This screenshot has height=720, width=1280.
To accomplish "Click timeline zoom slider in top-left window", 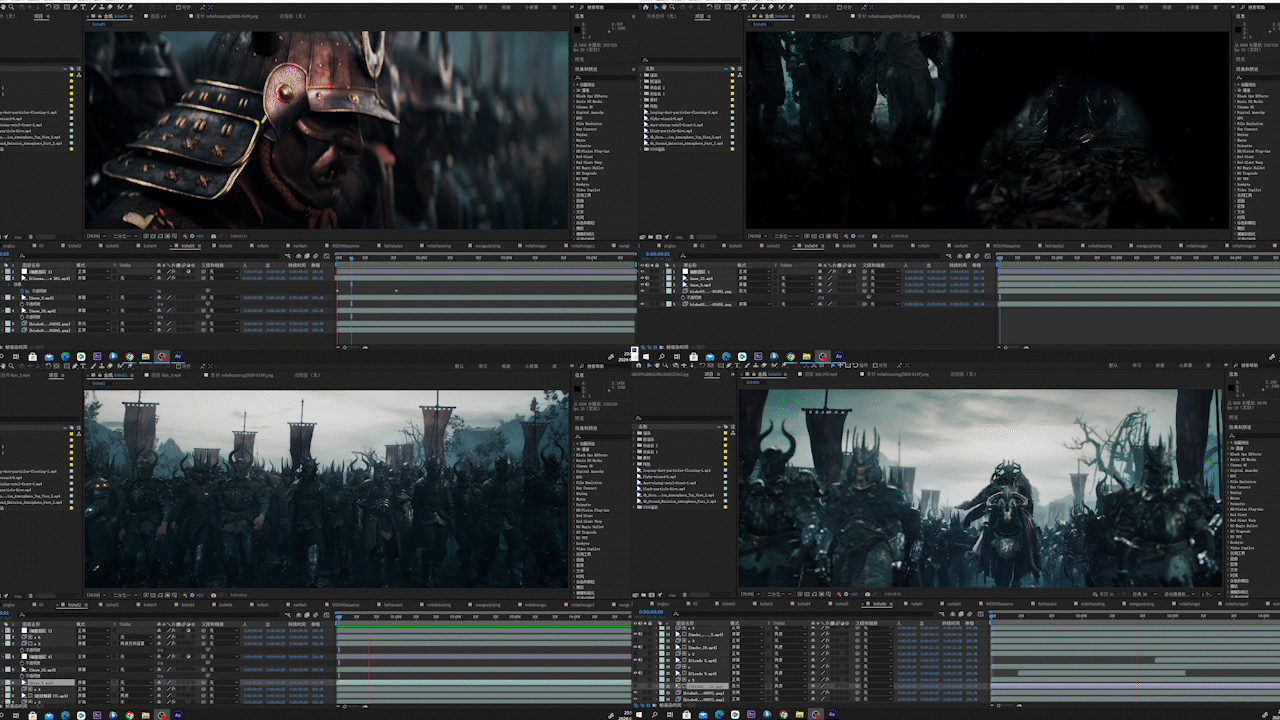I will pos(345,347).
